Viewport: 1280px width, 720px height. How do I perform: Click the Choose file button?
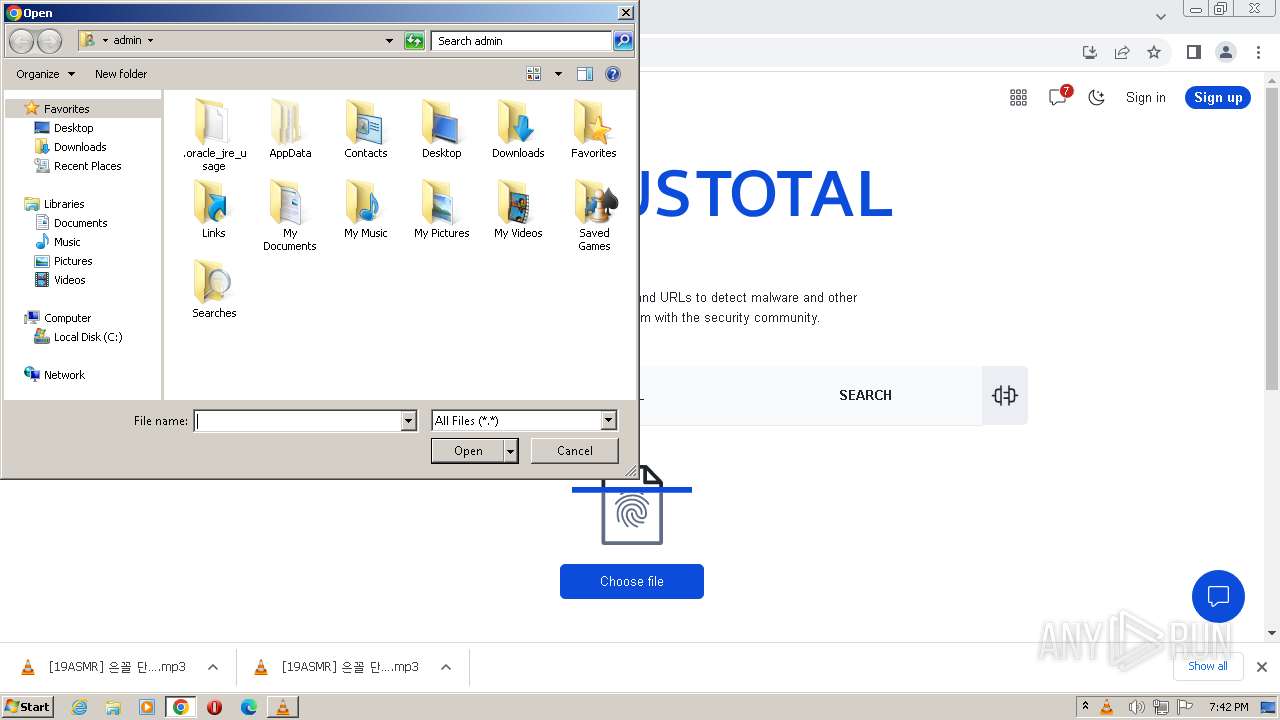coord(632,581)
